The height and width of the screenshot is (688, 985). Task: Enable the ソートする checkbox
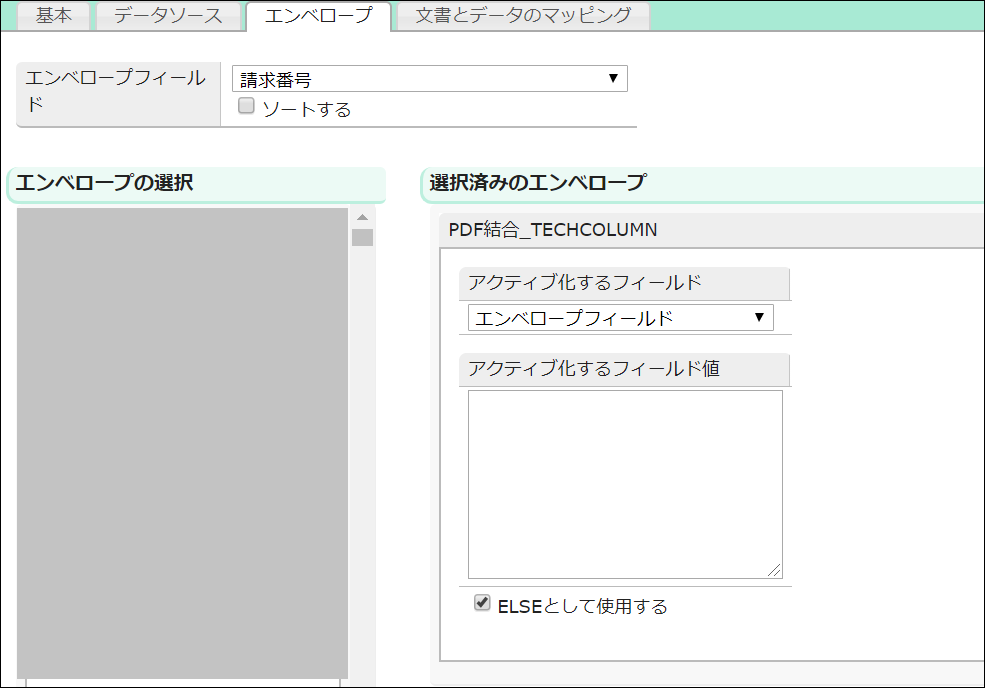[x=246, y=107]
